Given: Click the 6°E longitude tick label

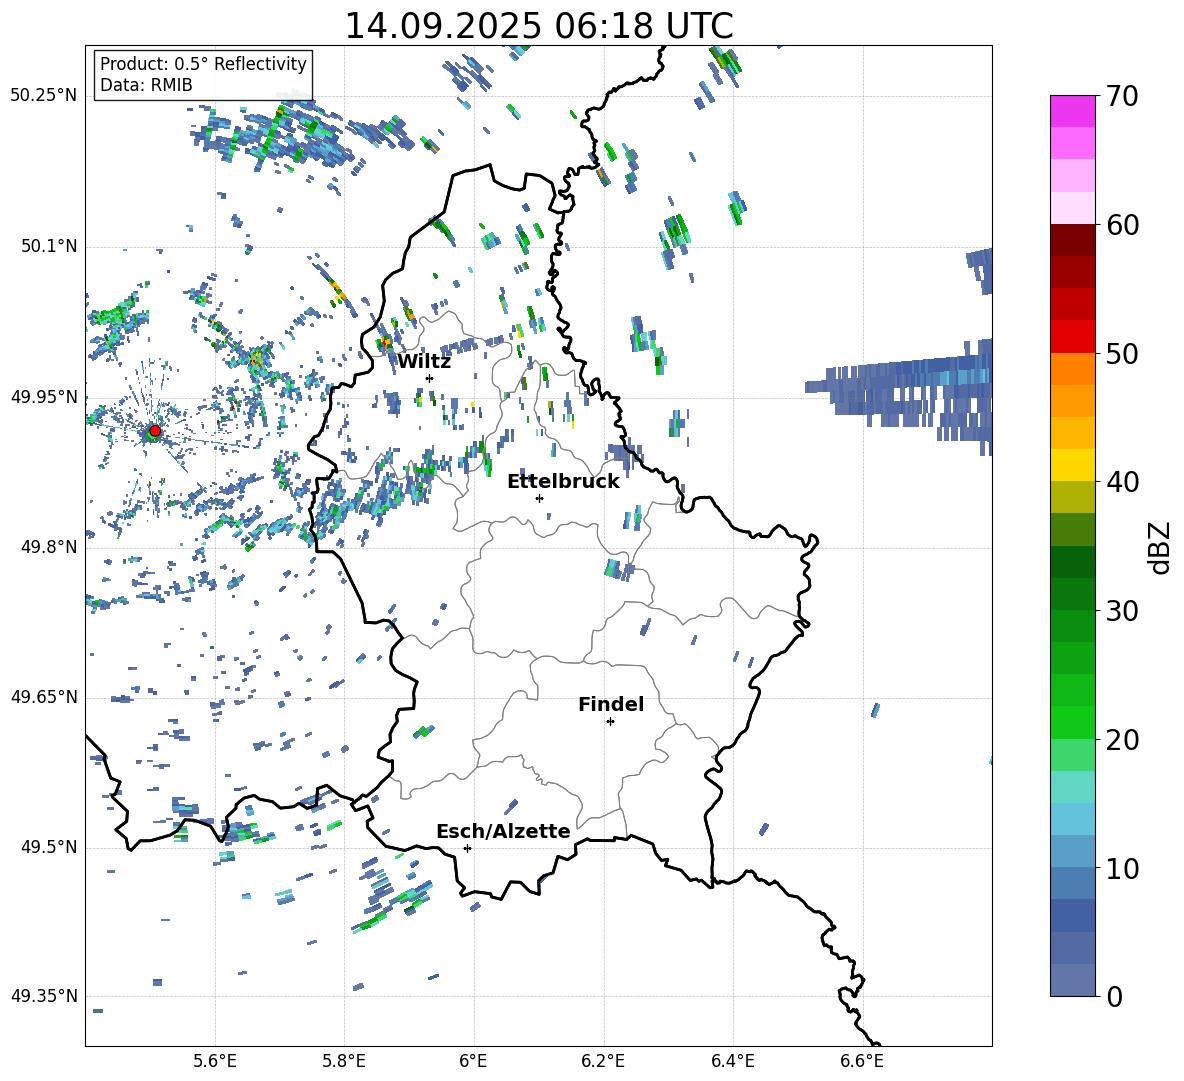Looking at the screenshot, I should (x=473, y=1060).
